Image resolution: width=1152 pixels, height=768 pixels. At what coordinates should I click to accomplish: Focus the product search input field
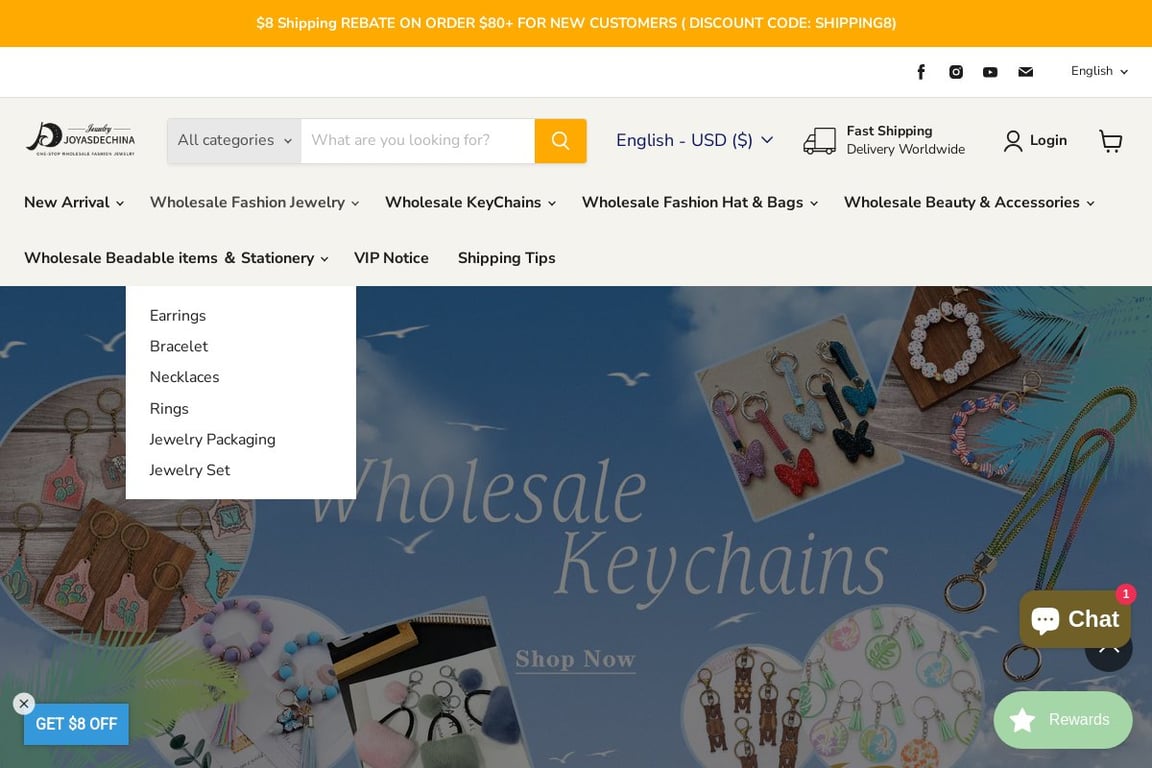(418, 140)
